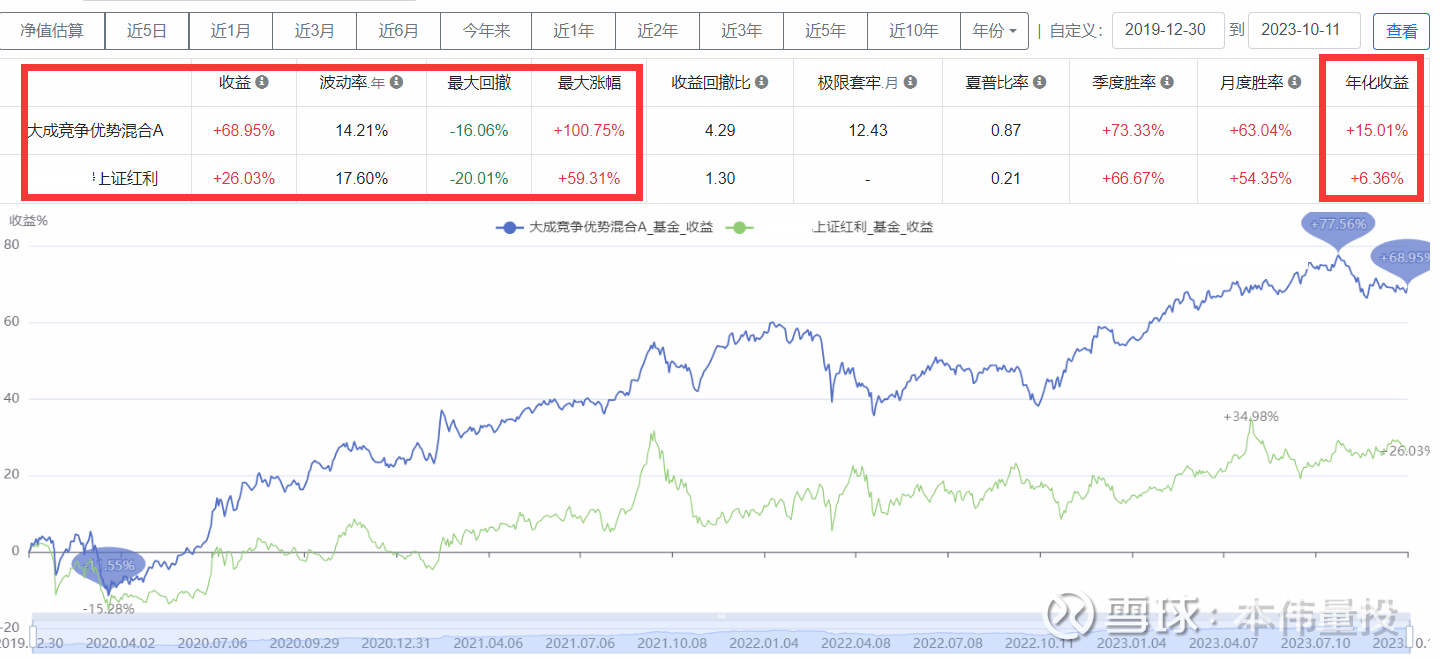Click the start date field 2019-12-30

(x=1168, y=30)
